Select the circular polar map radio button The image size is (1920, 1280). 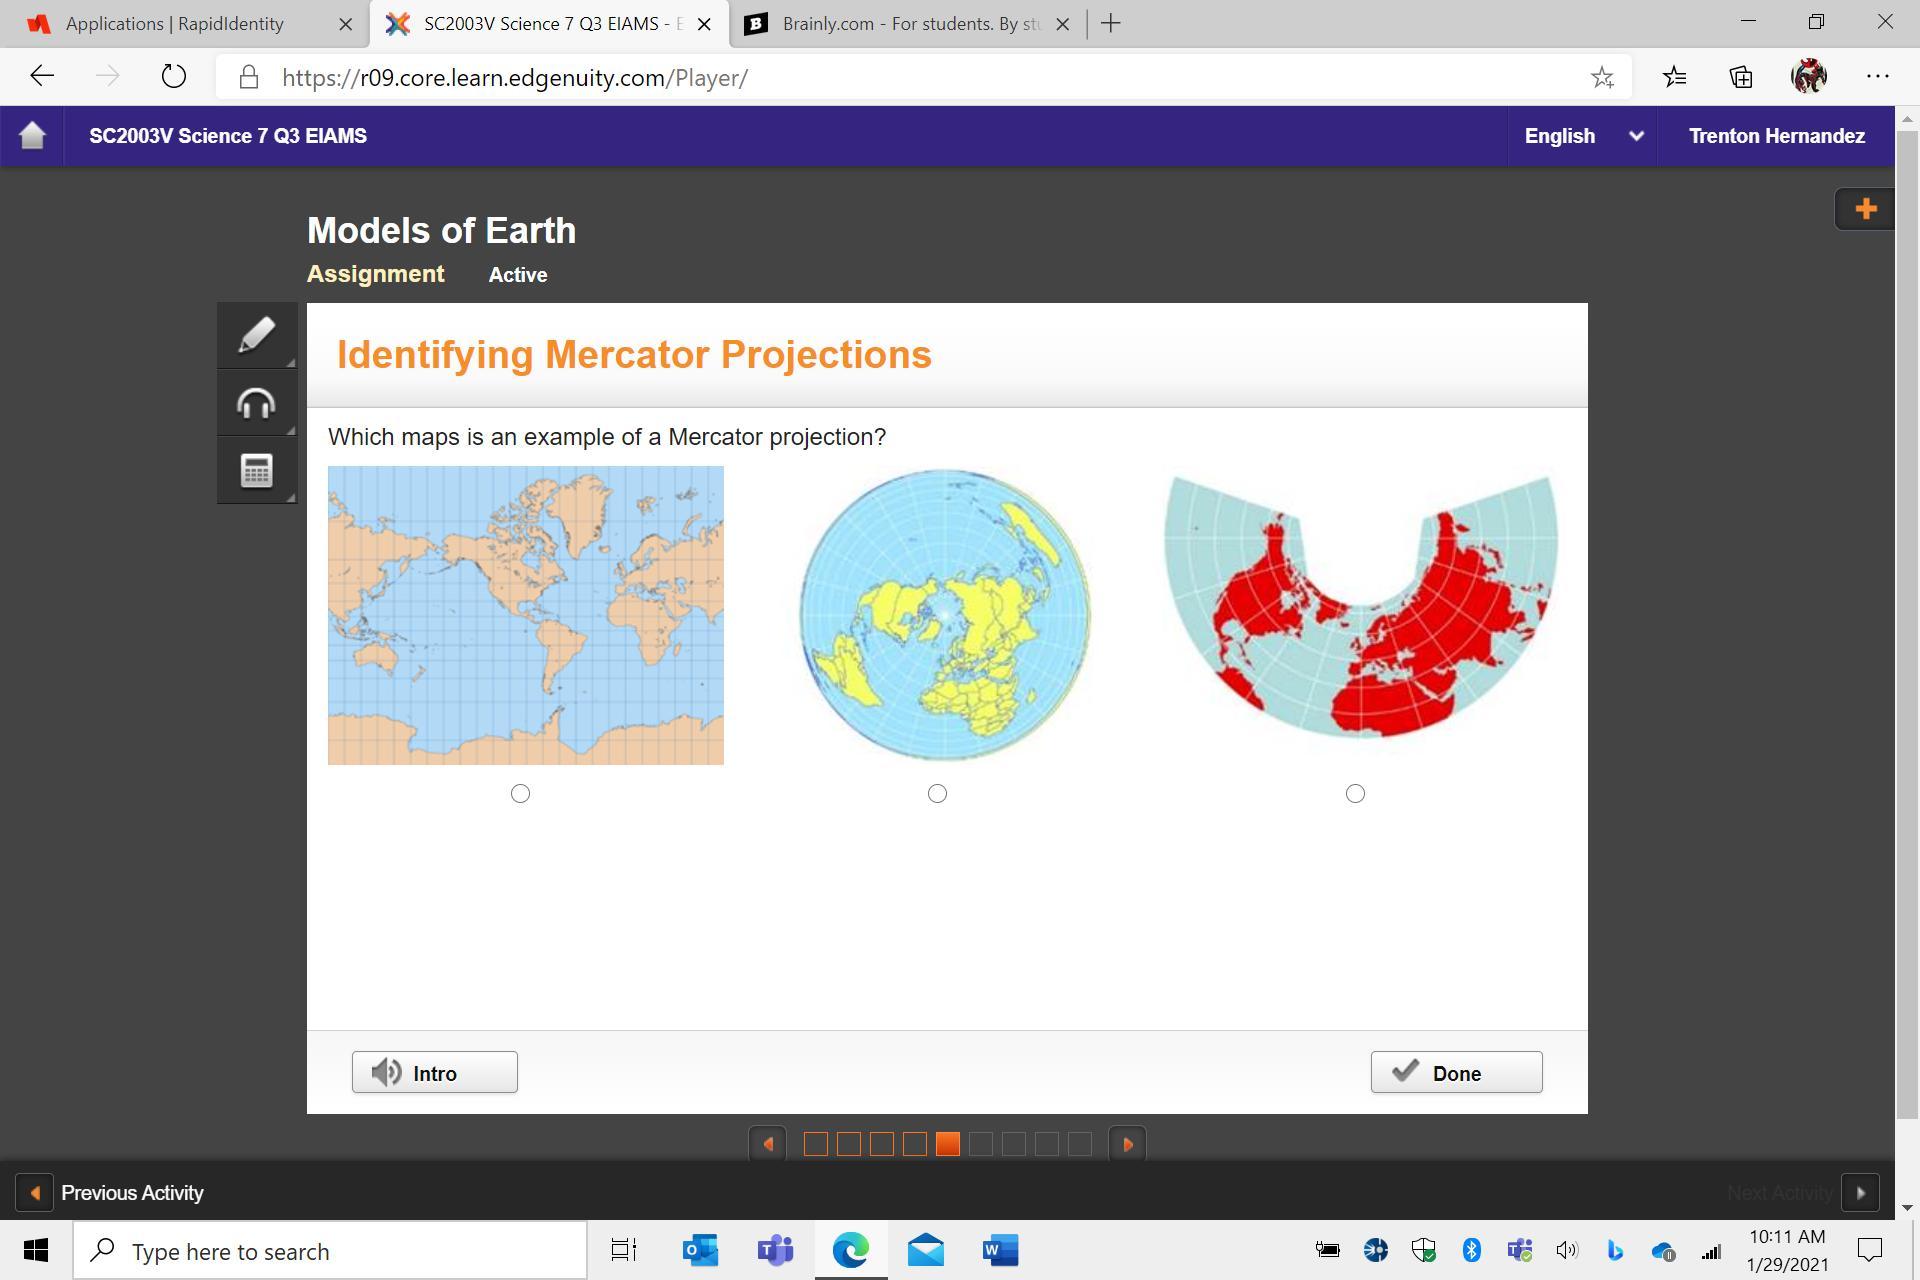(937, 793)
